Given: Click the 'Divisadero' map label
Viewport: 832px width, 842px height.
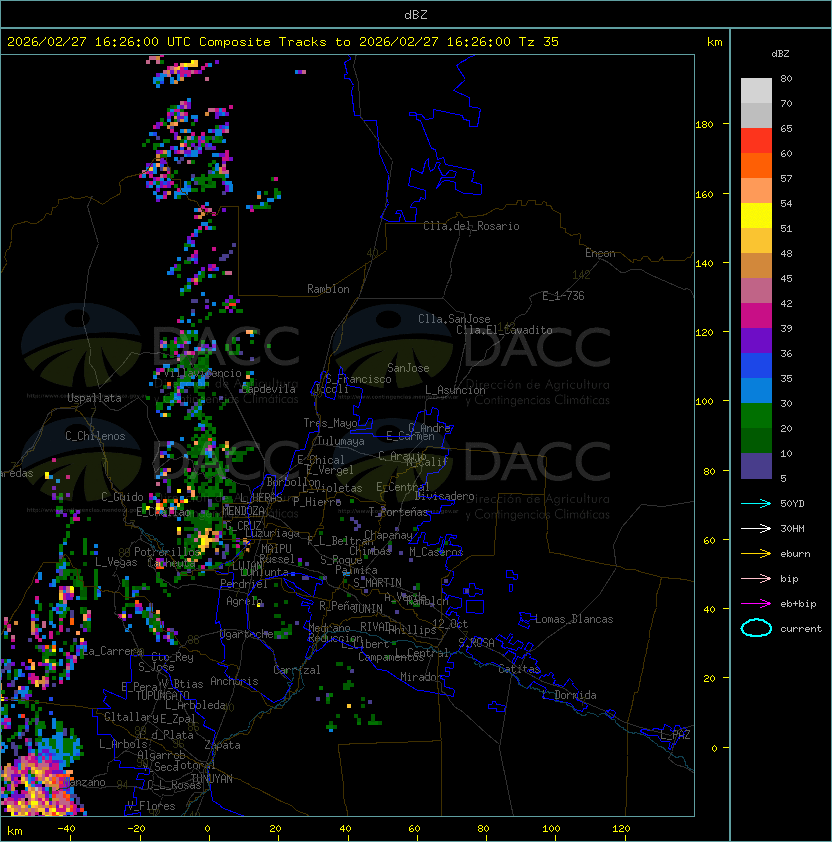Looking at the screenshot, I should point(445,496).
